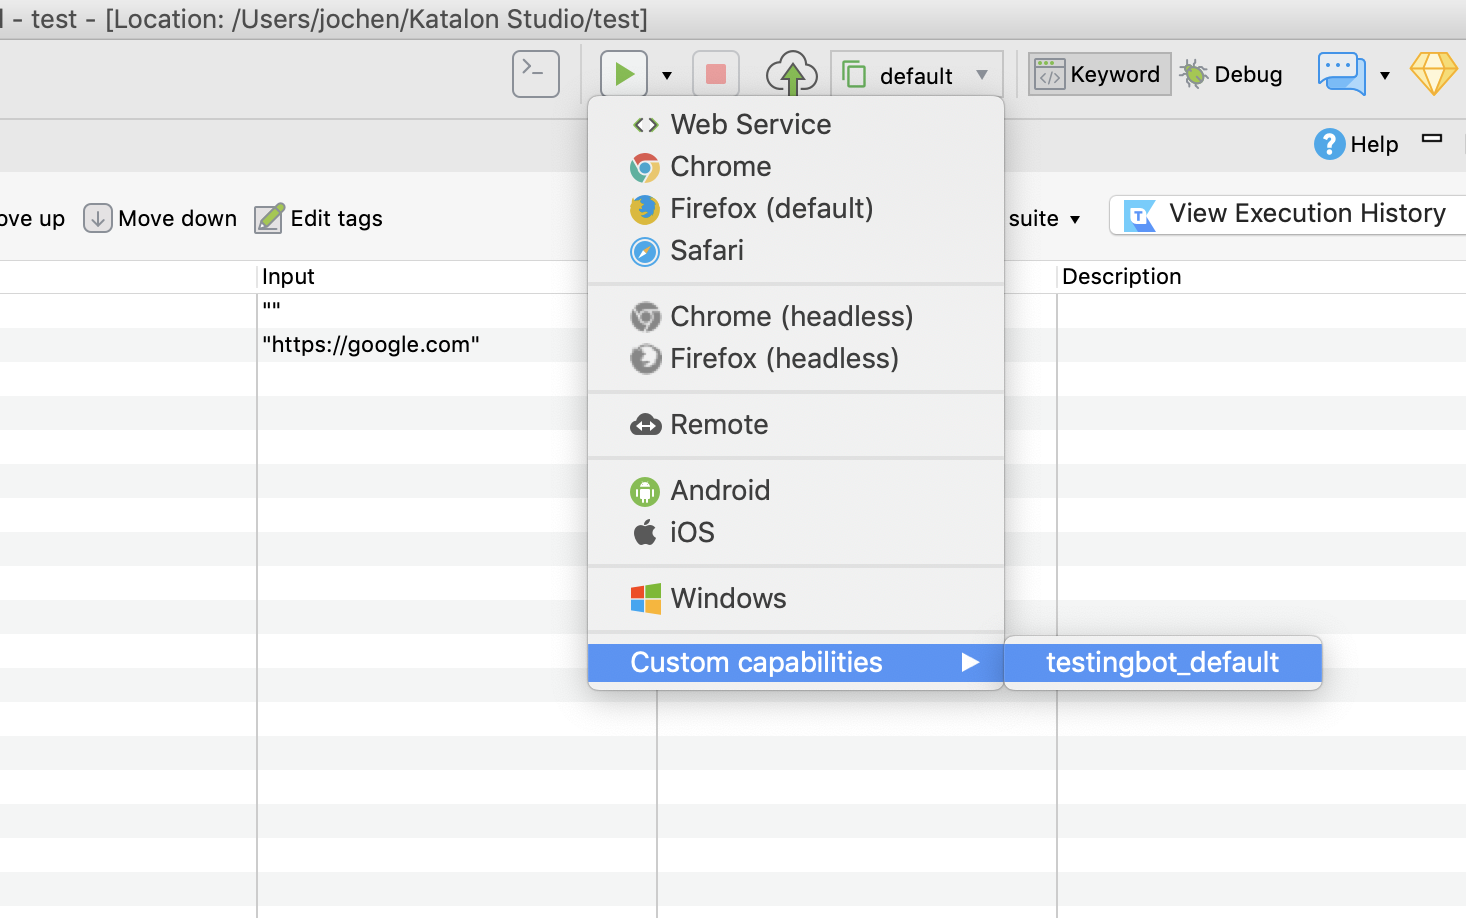This screenshot has width=1466, height=918.
Task: Choose Windows execution option
Action: (796, 598)
